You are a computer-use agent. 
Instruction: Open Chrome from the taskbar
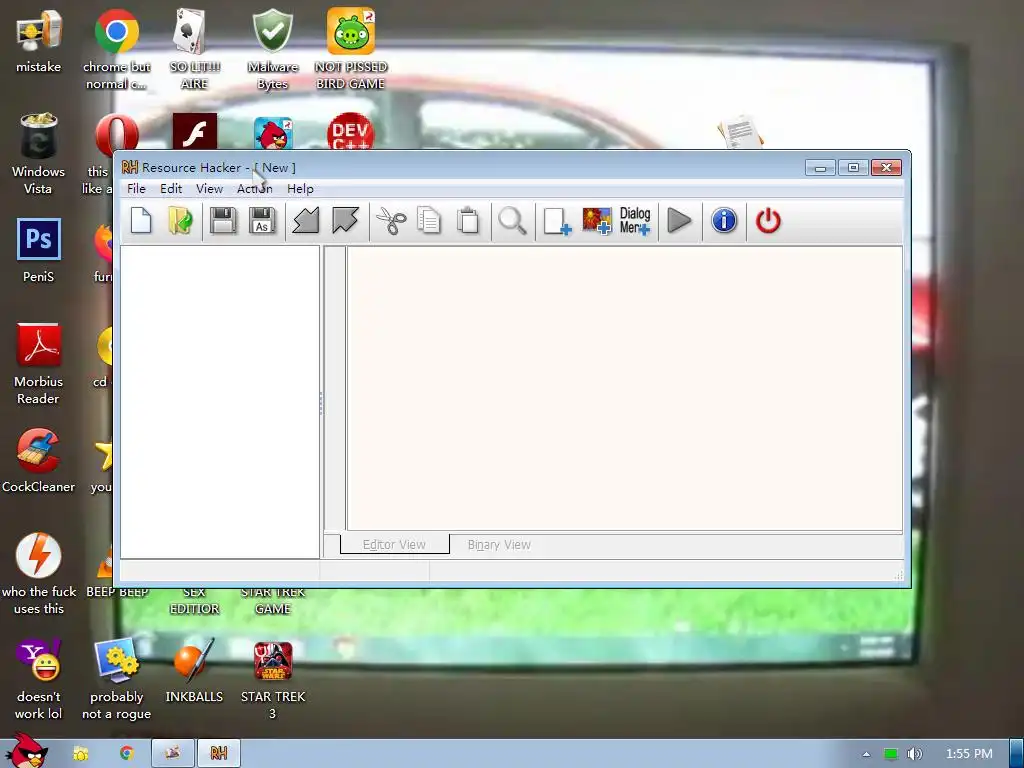tap(127, 754)
